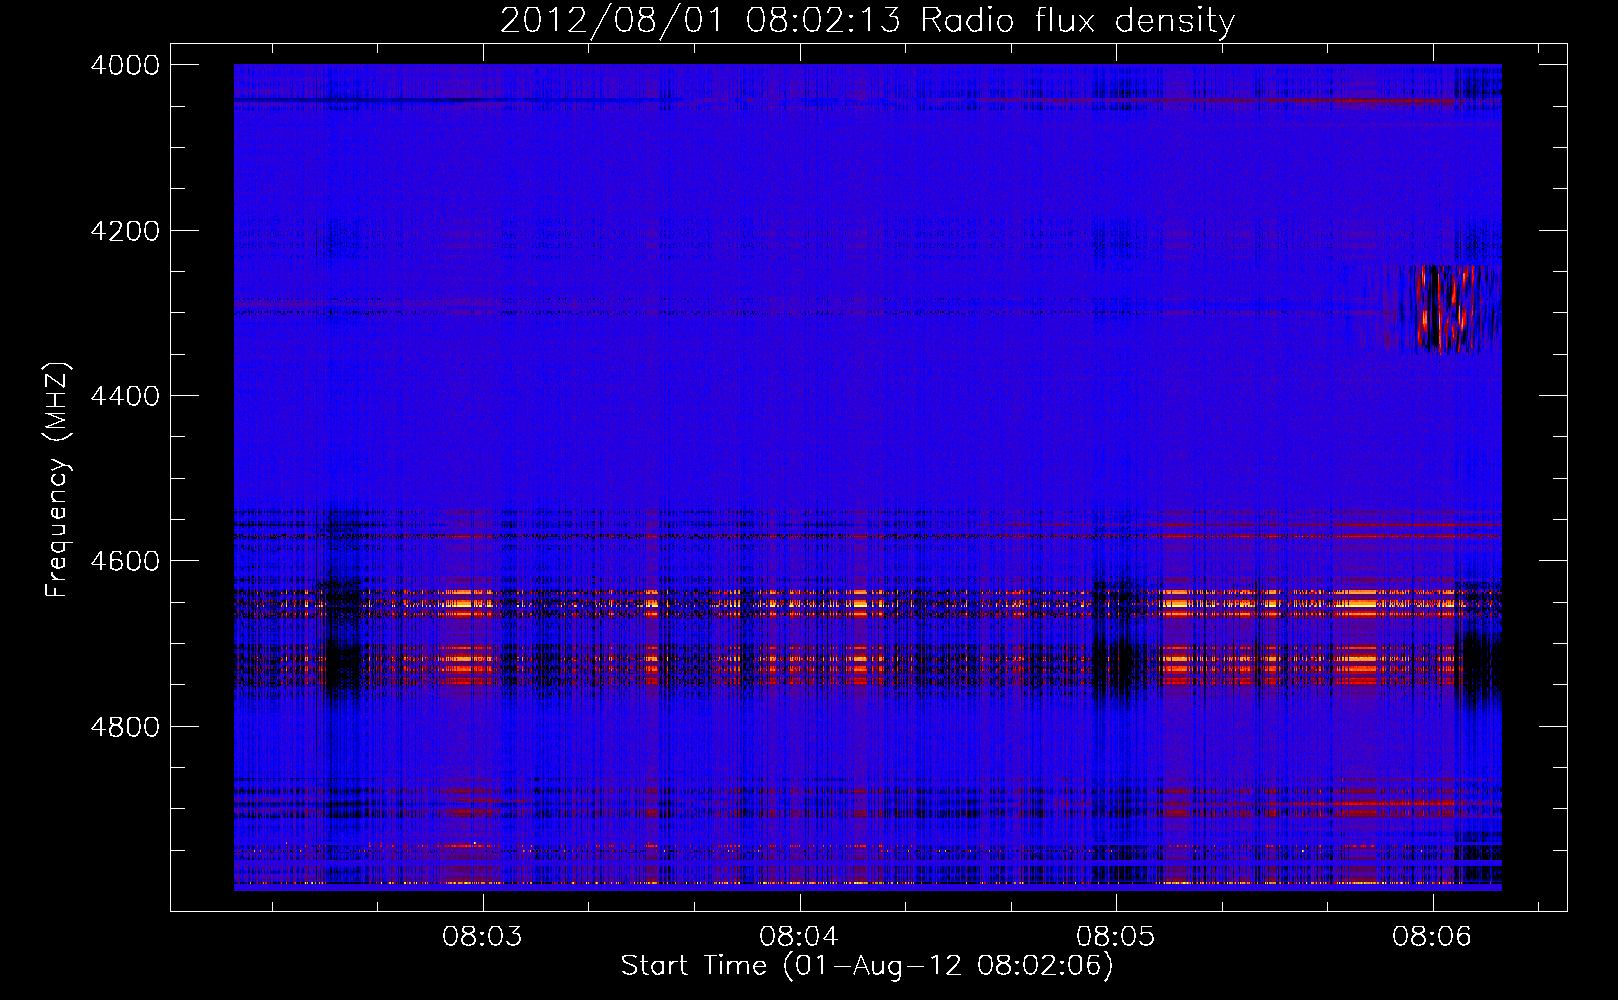Click the 'Start Time (01-Aug-12 08:02:06)' axis title
This screenshot has width=1618, height=1000.
867,966
